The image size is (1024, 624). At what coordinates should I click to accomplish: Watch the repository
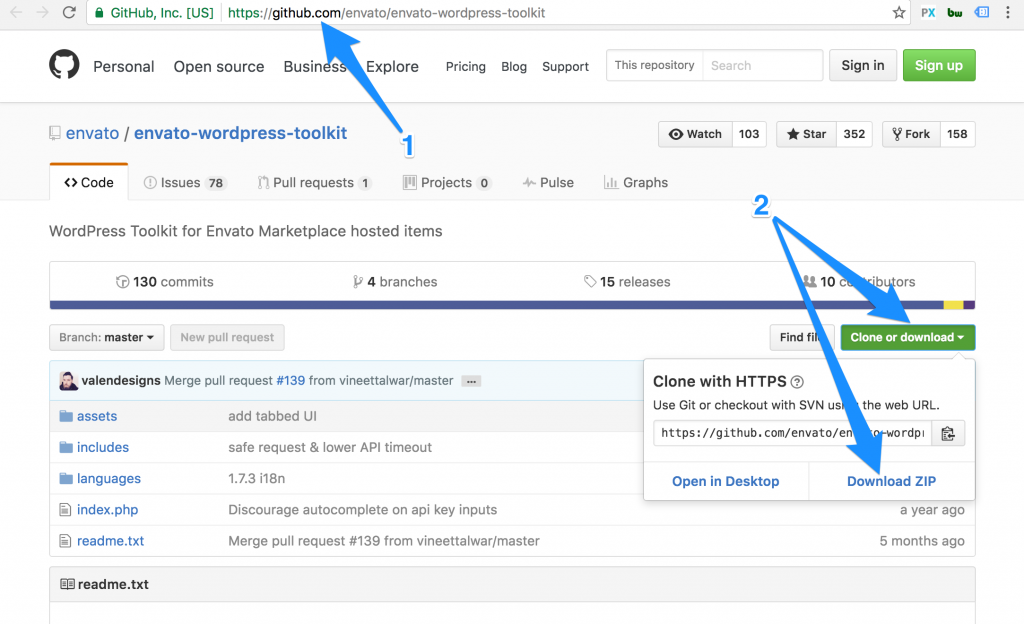[x=696, y=134]
